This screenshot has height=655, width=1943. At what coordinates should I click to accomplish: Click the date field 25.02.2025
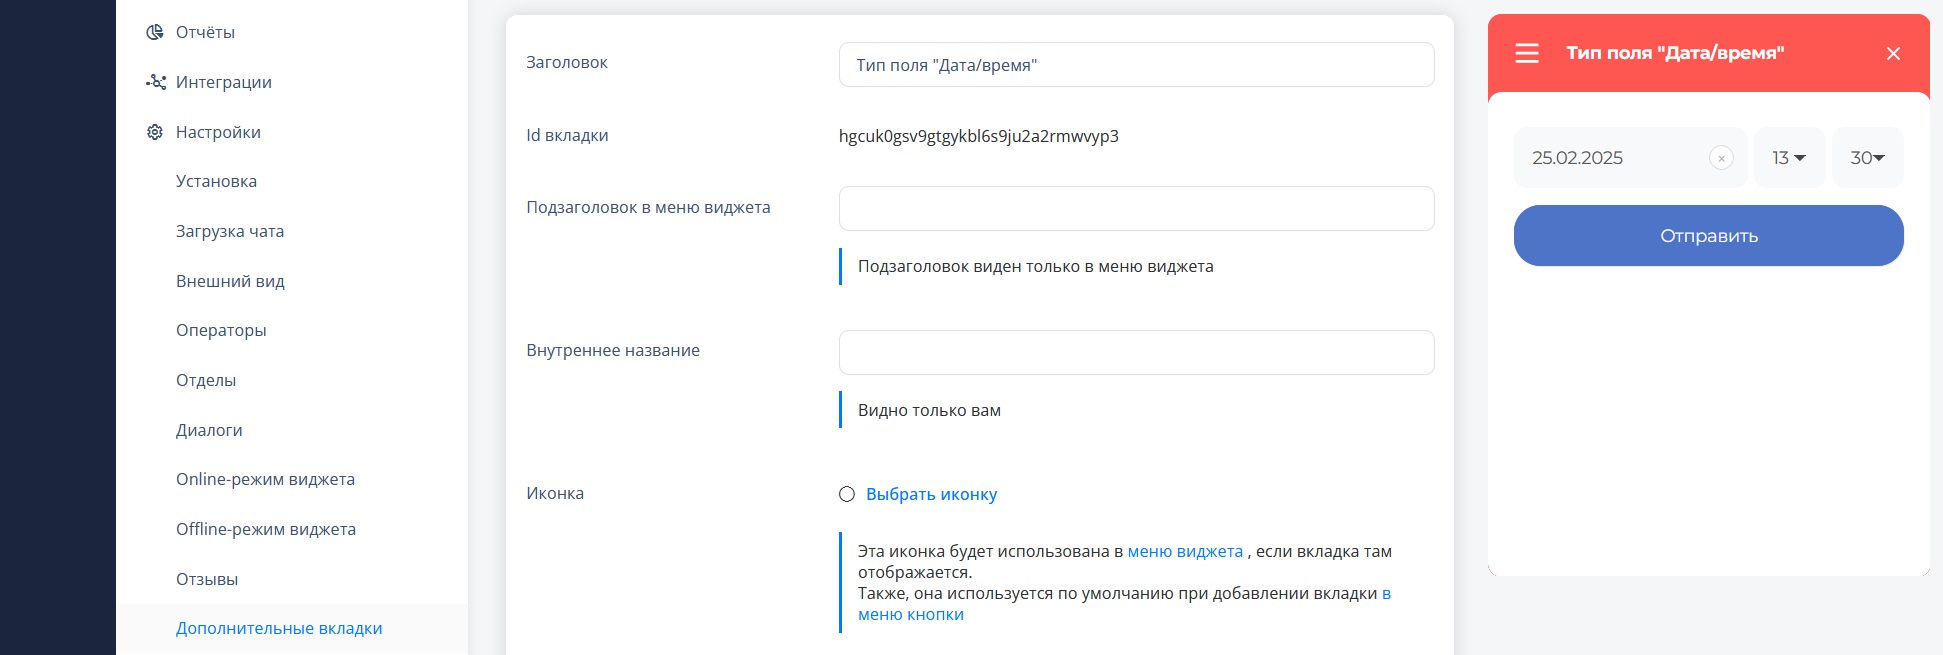click(x=1630, y=158)
